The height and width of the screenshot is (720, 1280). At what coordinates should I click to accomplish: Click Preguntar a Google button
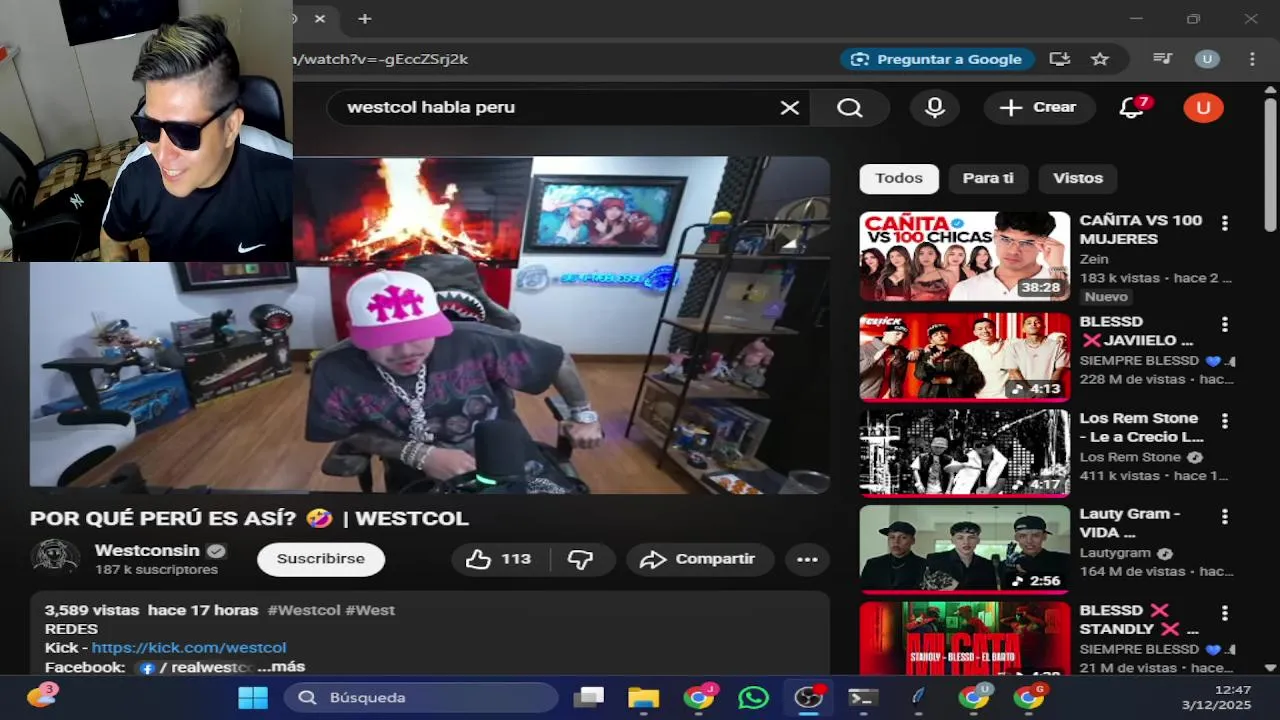pyautogui.click(x=937, y=59)
